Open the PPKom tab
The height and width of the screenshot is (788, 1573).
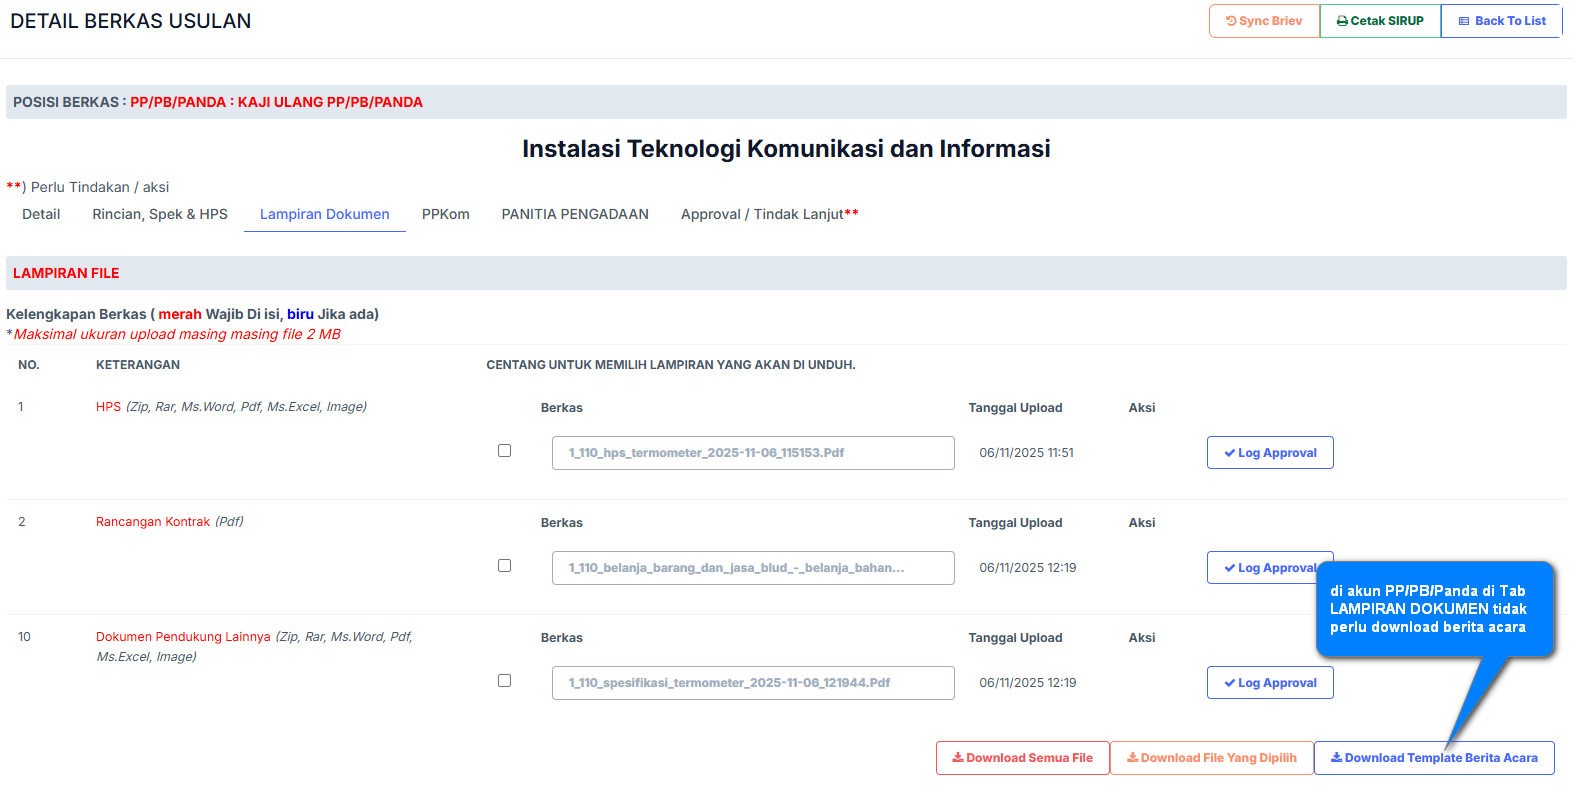pos(445,214)
